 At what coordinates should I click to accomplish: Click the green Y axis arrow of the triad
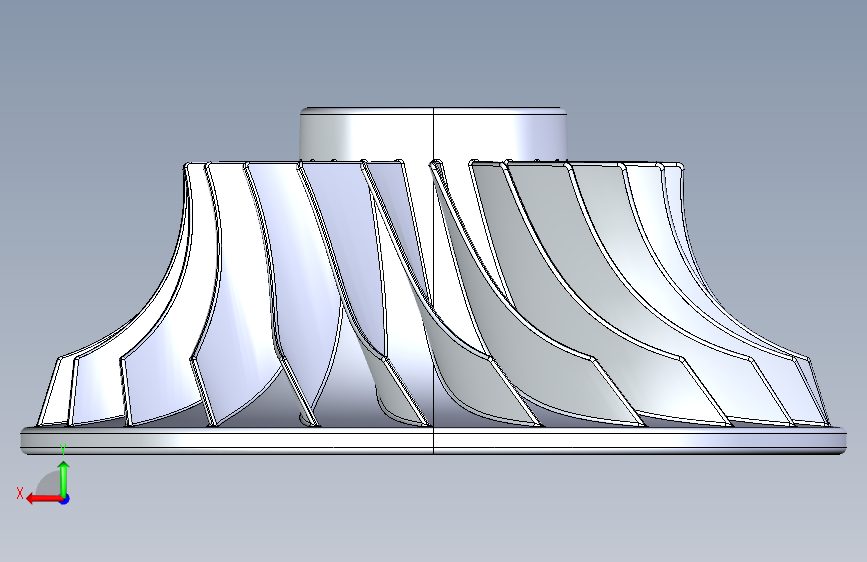(64, 479)
